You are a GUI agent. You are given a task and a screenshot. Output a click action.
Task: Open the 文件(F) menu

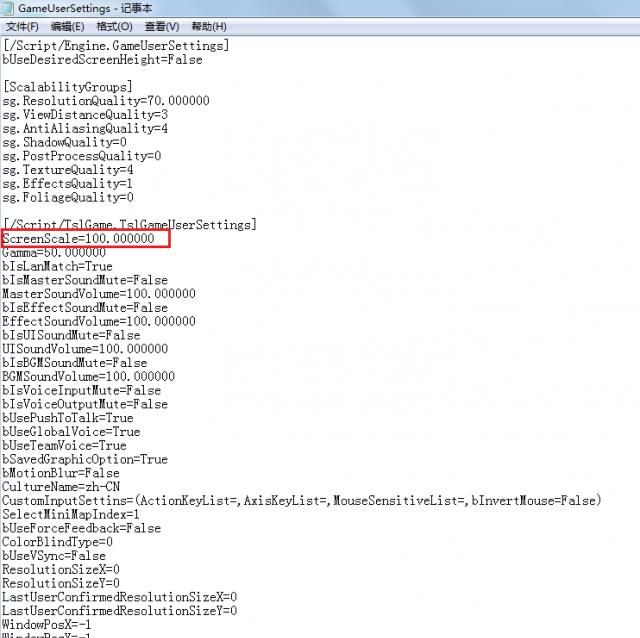click(x=22, y=27)
